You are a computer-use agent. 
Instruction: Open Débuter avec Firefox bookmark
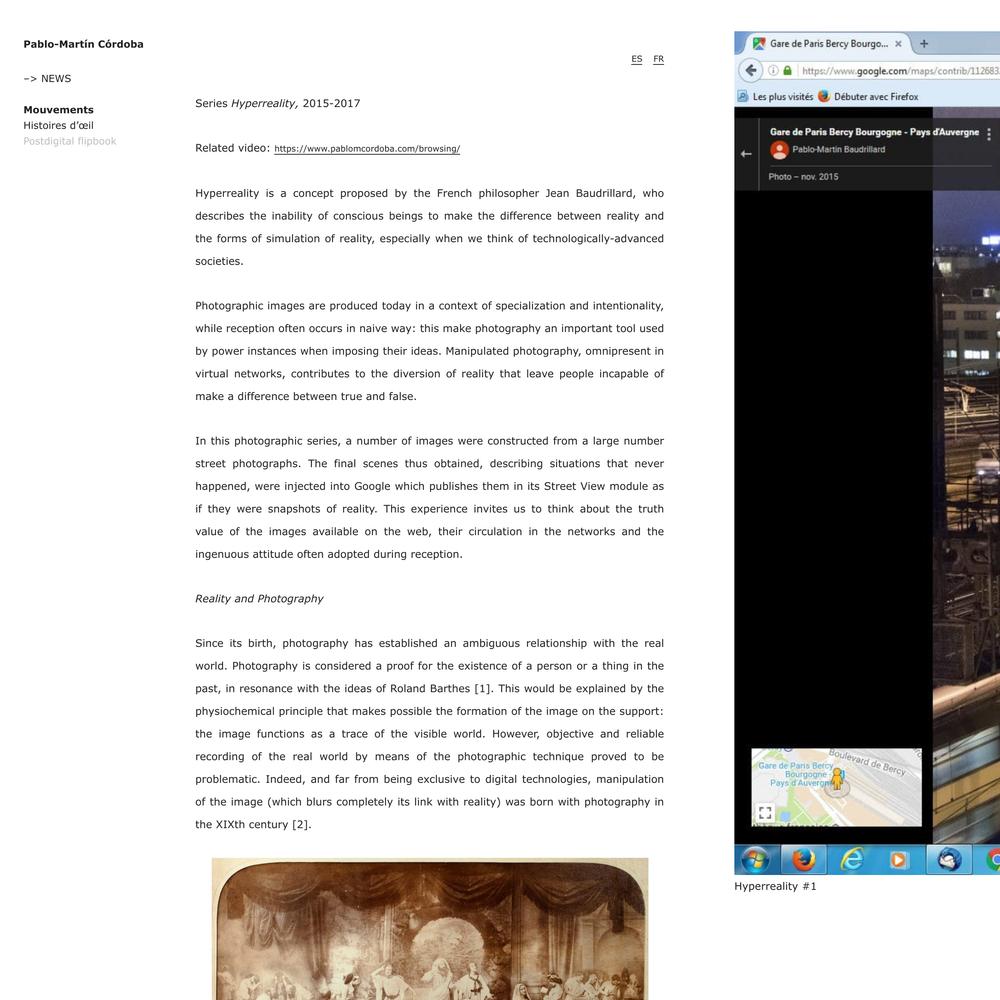pos(876,97)
